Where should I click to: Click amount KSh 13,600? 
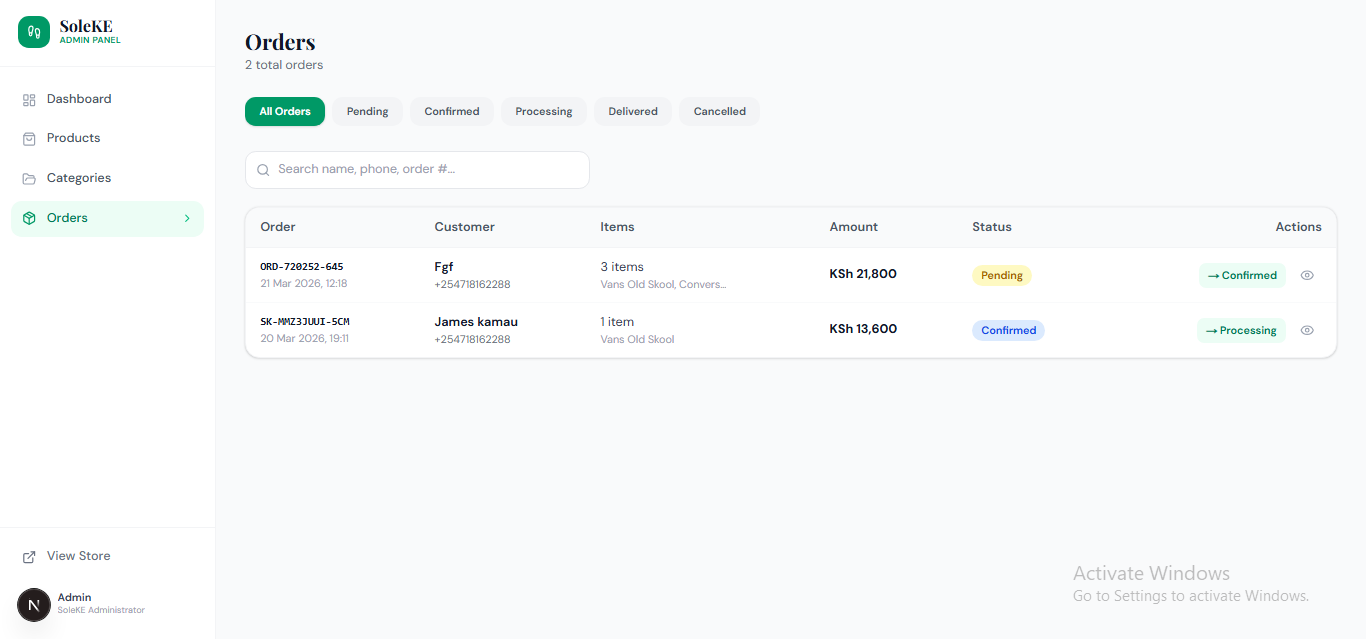click(863, 329)
